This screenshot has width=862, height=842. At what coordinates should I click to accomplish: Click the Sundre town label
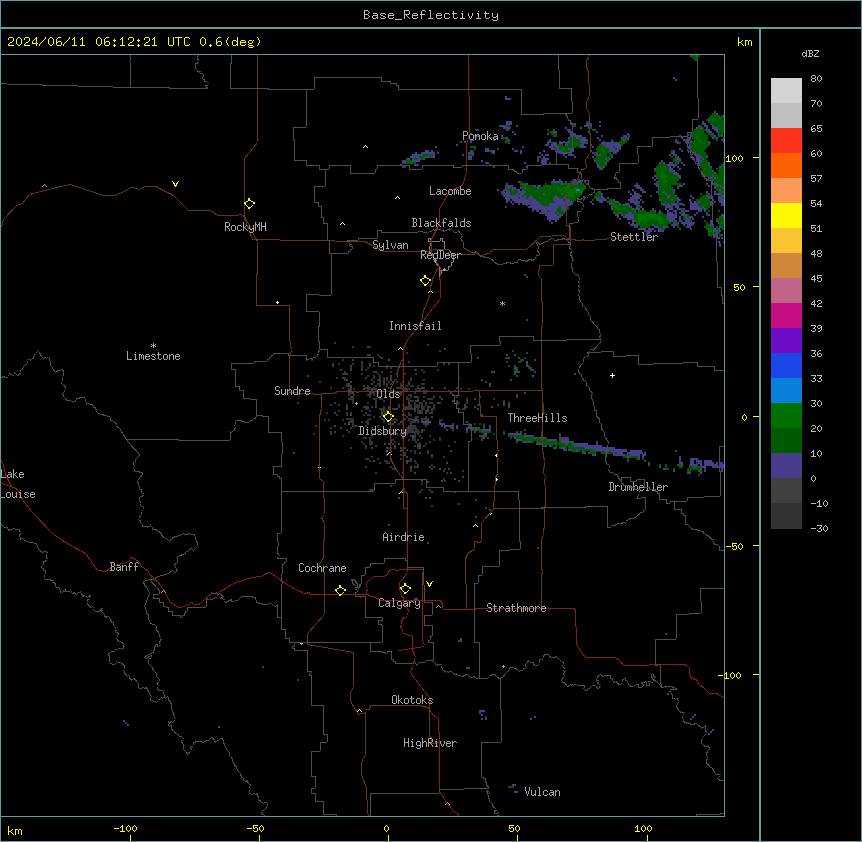click(x=292, y=391)
